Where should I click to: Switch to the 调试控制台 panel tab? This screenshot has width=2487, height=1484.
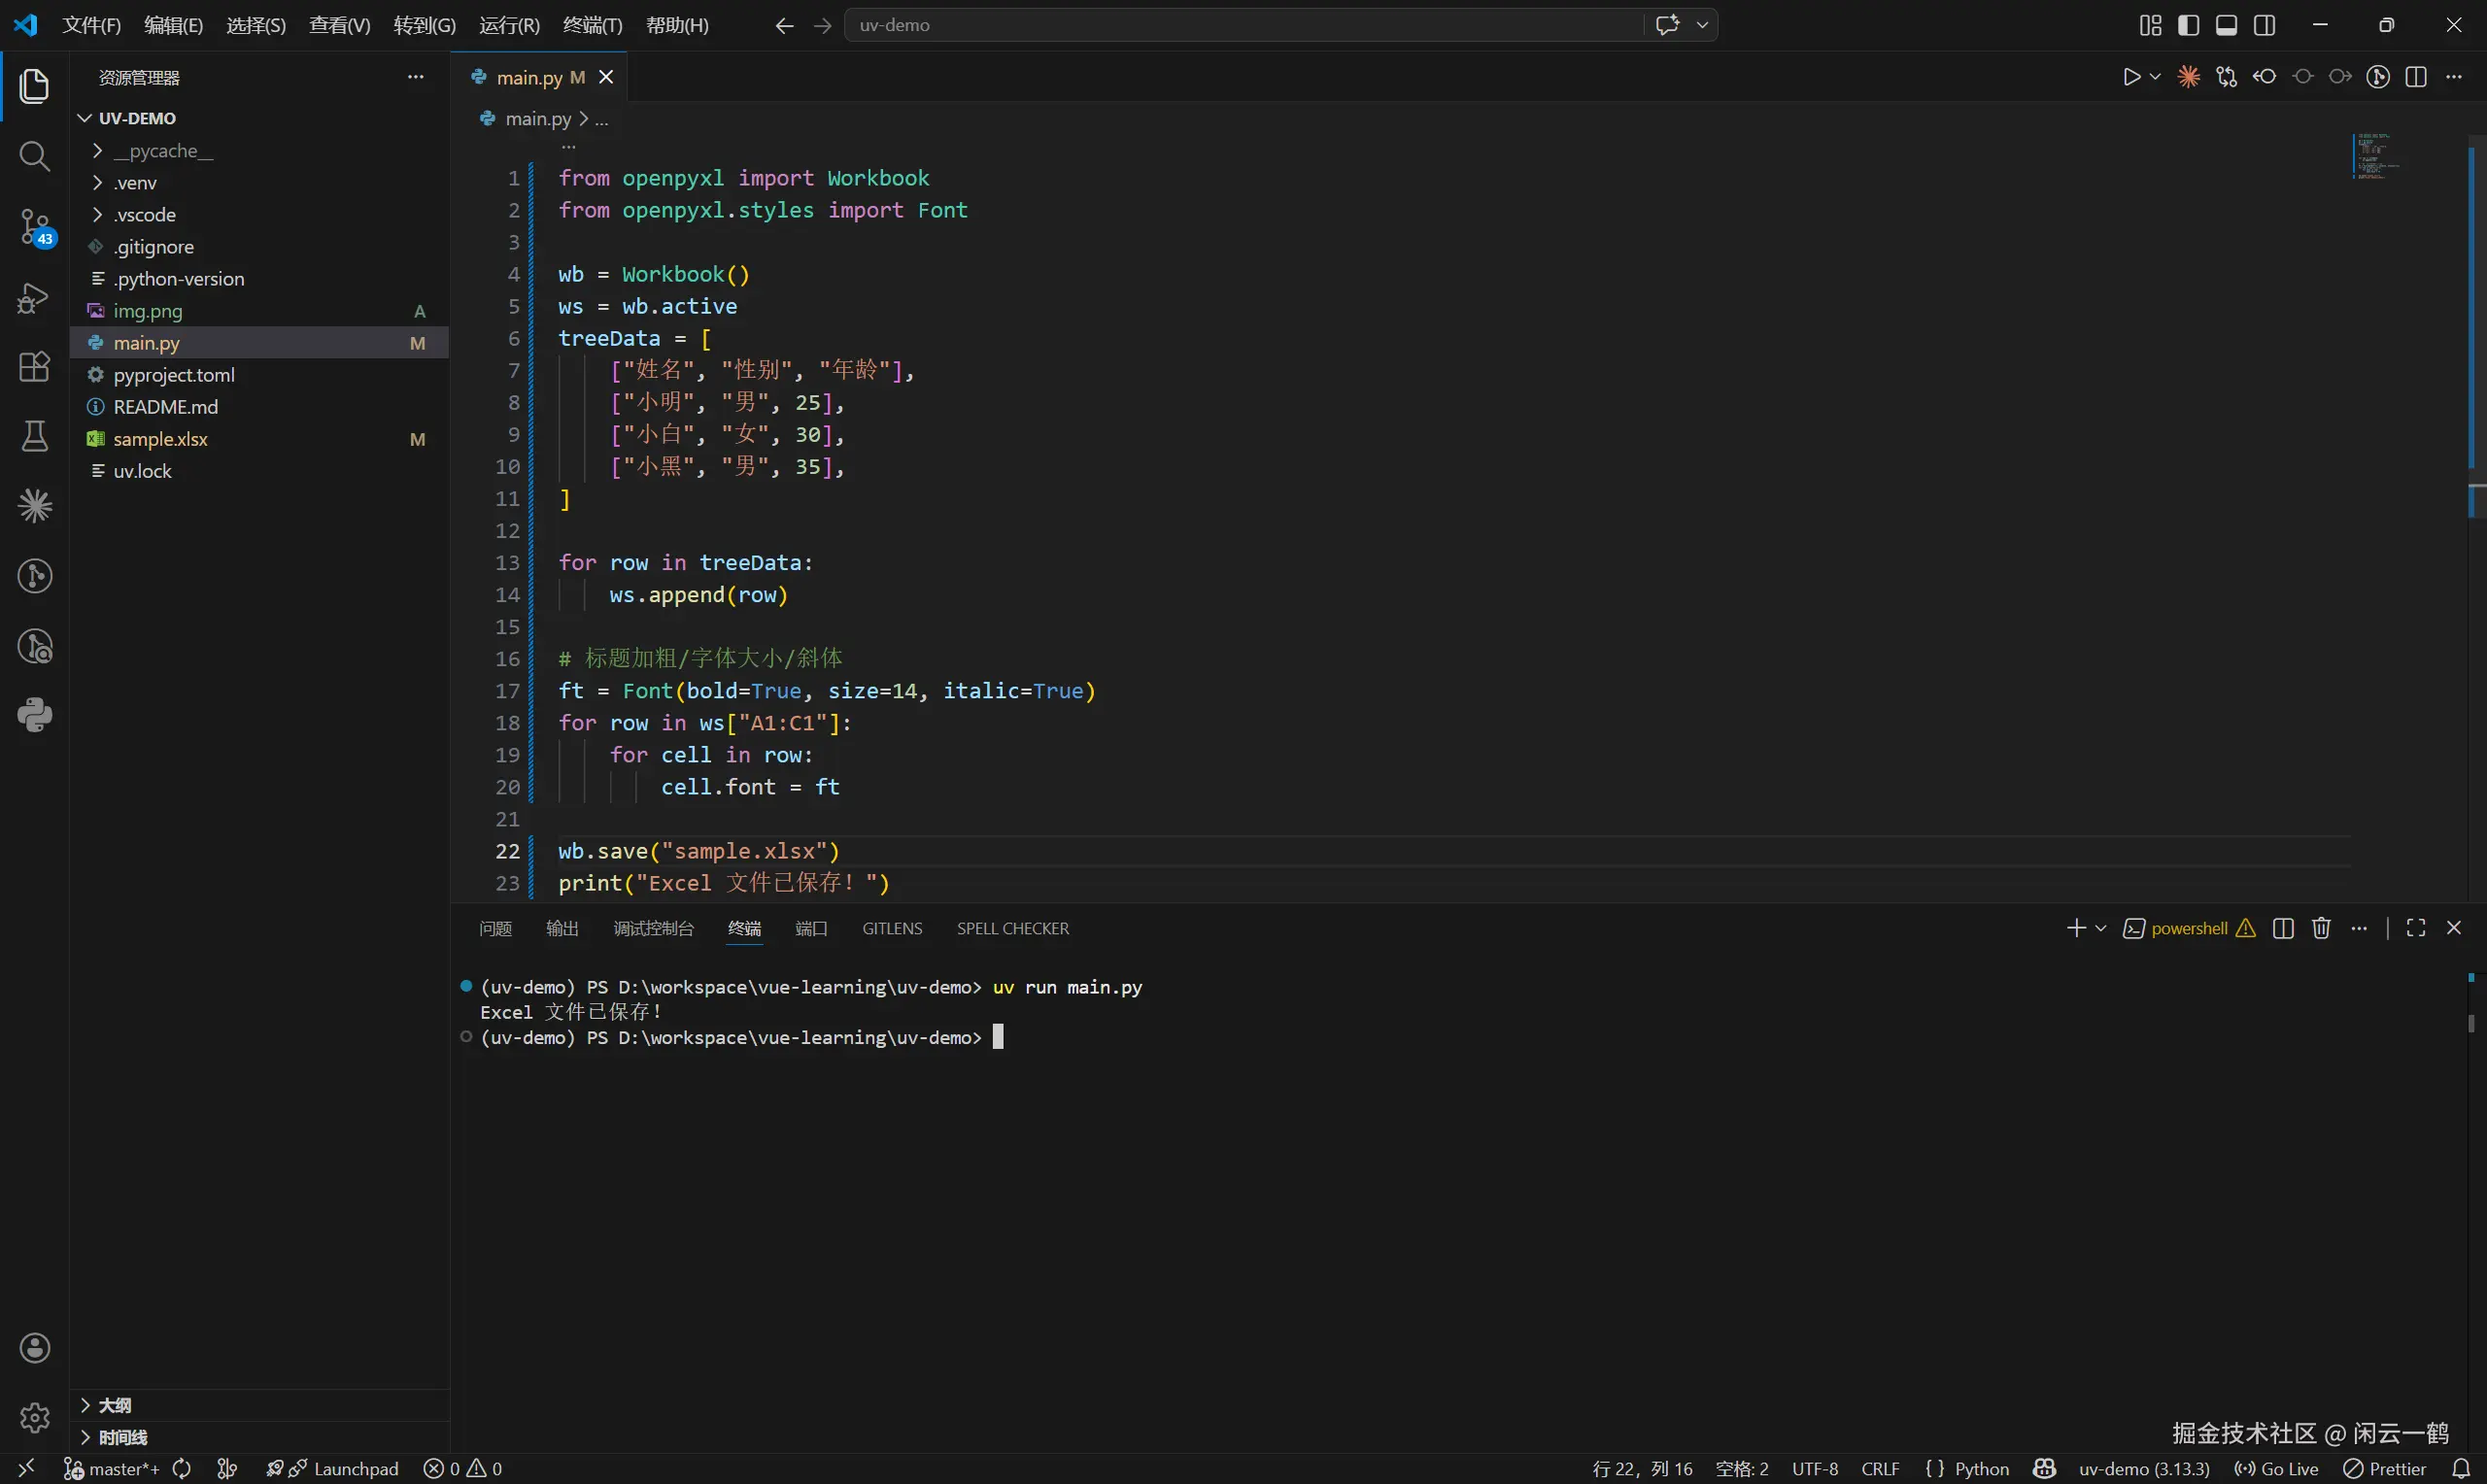[653, 929]
